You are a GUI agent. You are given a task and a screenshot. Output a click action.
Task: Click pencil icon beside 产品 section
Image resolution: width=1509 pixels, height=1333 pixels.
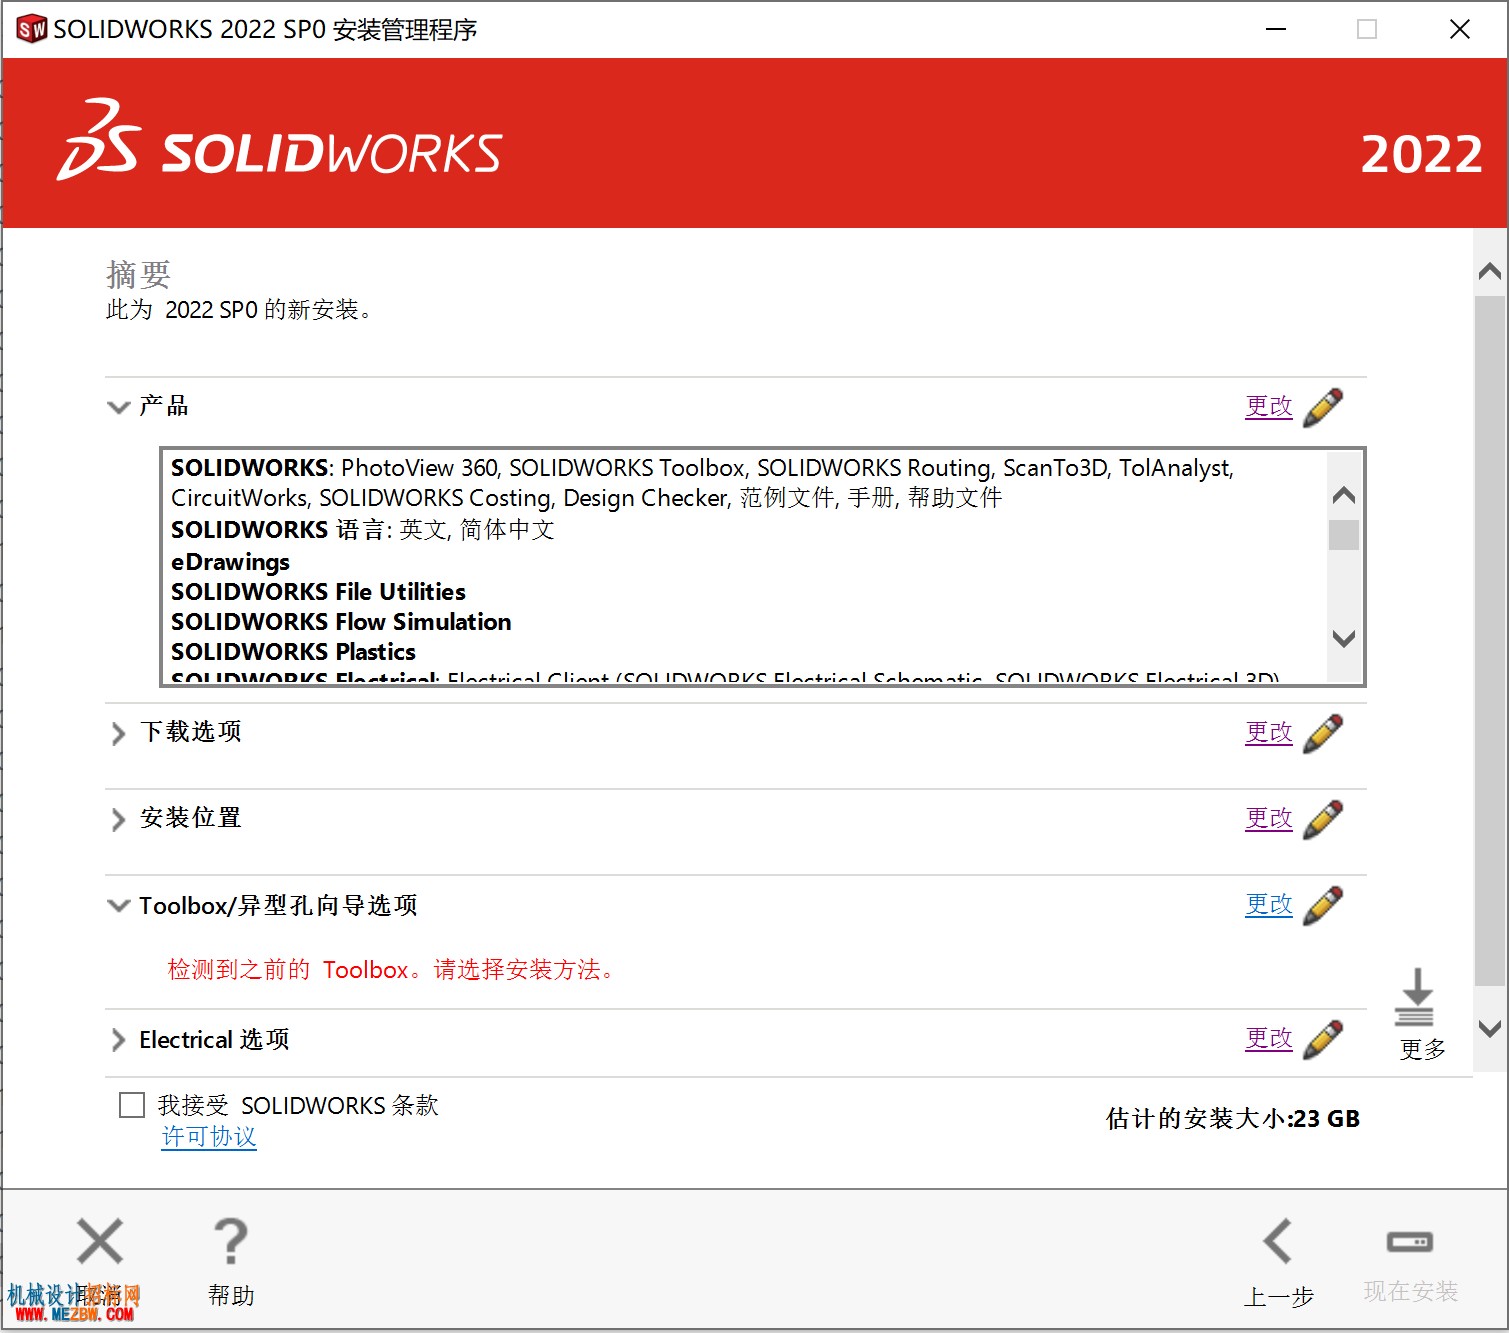(1323, 407)
